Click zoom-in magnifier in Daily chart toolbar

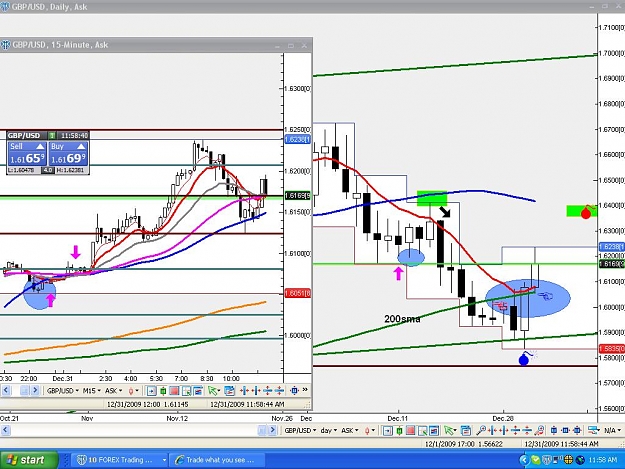point(481,430)
